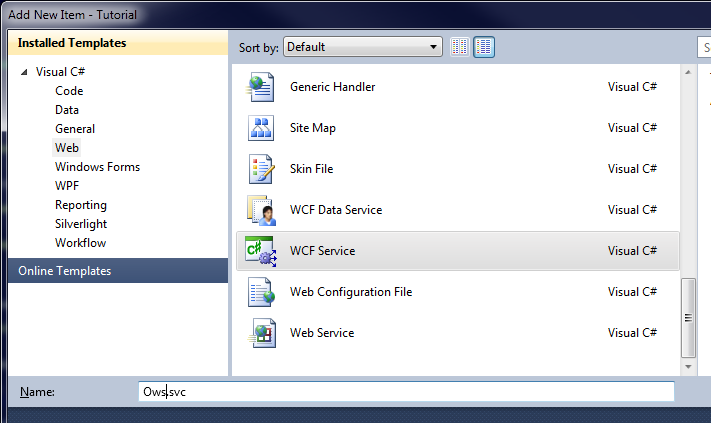Image resolution: width=711 pixels, height=423 pixels.
Task: Select the WCF Service C# icon
Action: click(261, 251)
